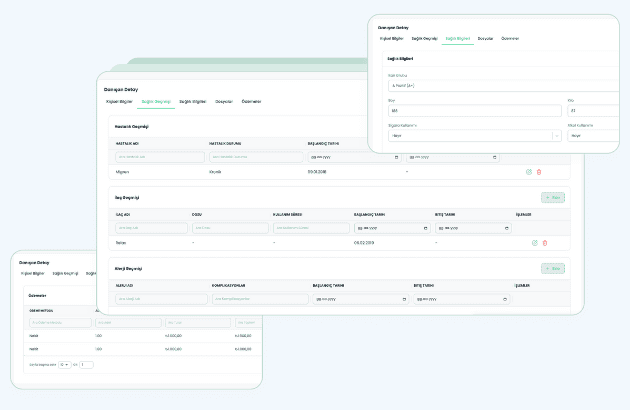Click edit icon in İlaç Geçmişi row
Viewport: 630px width, 410px height.
pyautogui.click(x=534, y=243)
